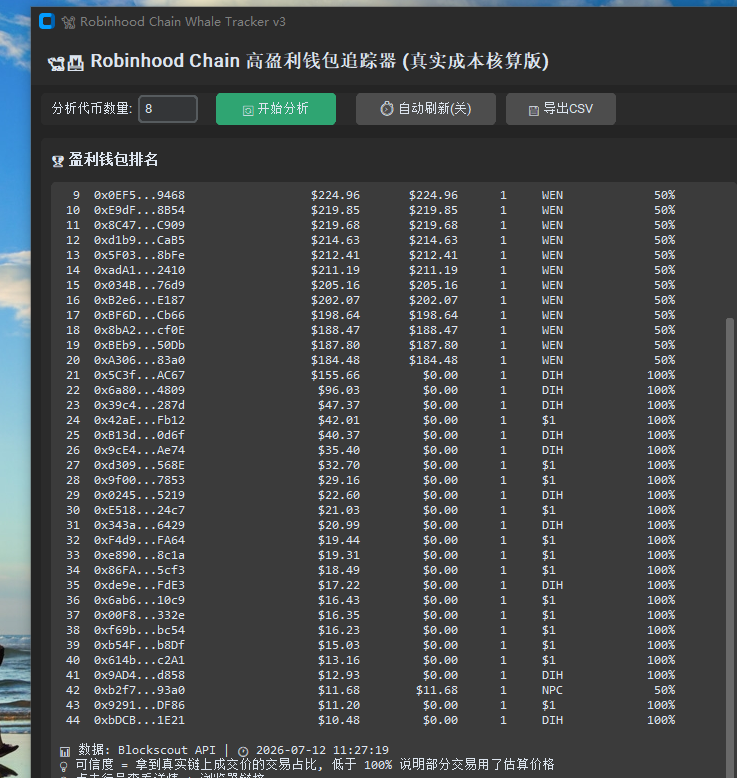Image resolution: width=737 pixels, height=778 pixels.
Task: Select wallet row 0x9cE4...Ae74
Action: [x=370, y=450]
